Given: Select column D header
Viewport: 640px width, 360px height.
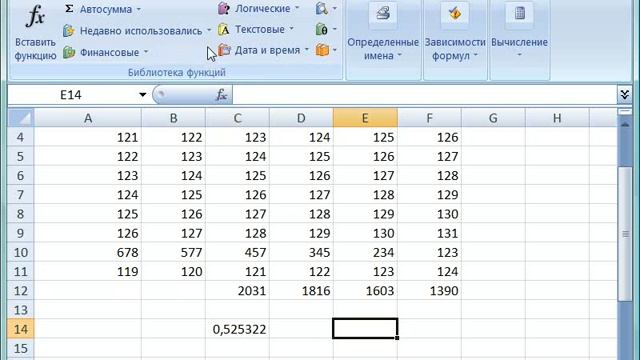Looking at the screenshot, I should tap(301, 118).
